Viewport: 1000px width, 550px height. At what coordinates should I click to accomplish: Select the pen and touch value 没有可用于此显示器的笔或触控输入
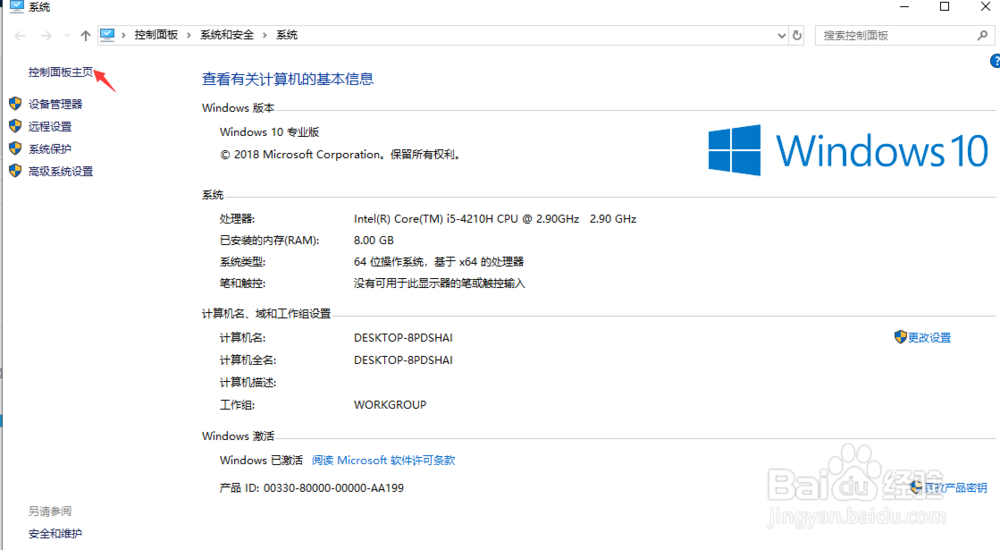(x=439, y=283)
